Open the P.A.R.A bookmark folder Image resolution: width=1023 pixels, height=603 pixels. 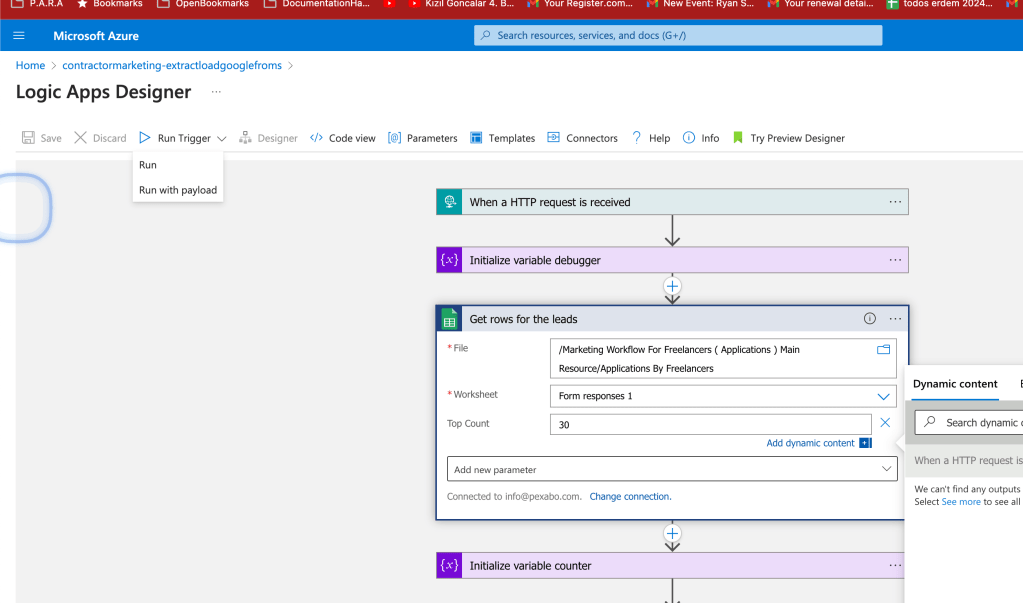[x=37, y=4]
